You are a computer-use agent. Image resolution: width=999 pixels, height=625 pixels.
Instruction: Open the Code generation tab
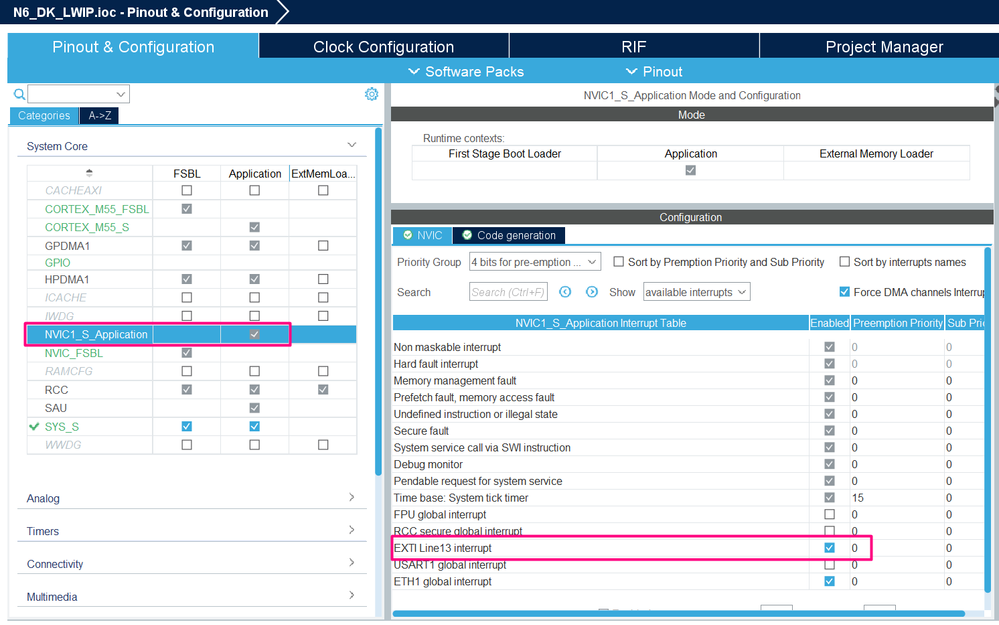(508, 235)
